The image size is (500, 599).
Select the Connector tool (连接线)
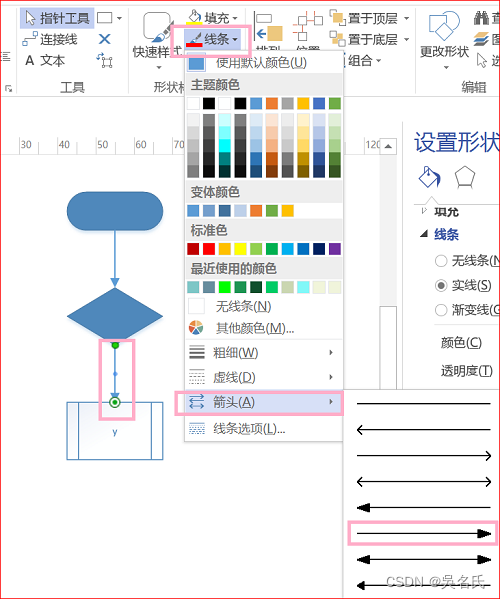(50, 39)
